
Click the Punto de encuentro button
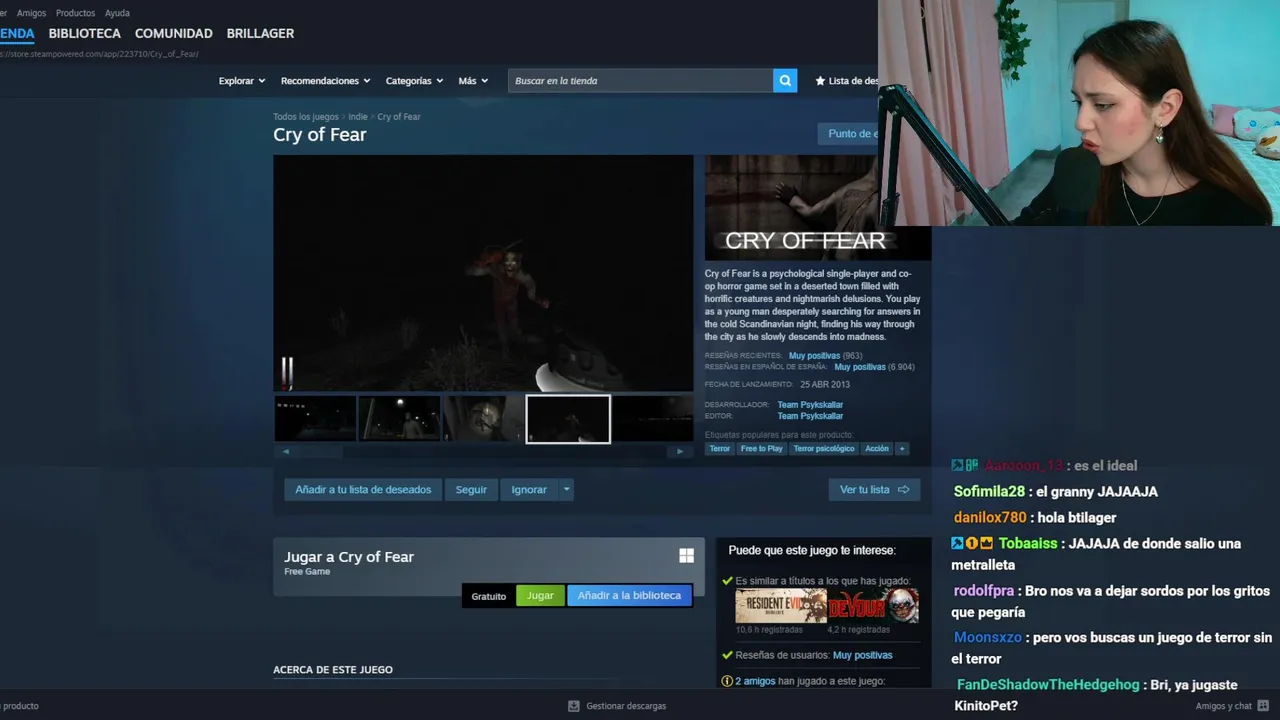848,134
